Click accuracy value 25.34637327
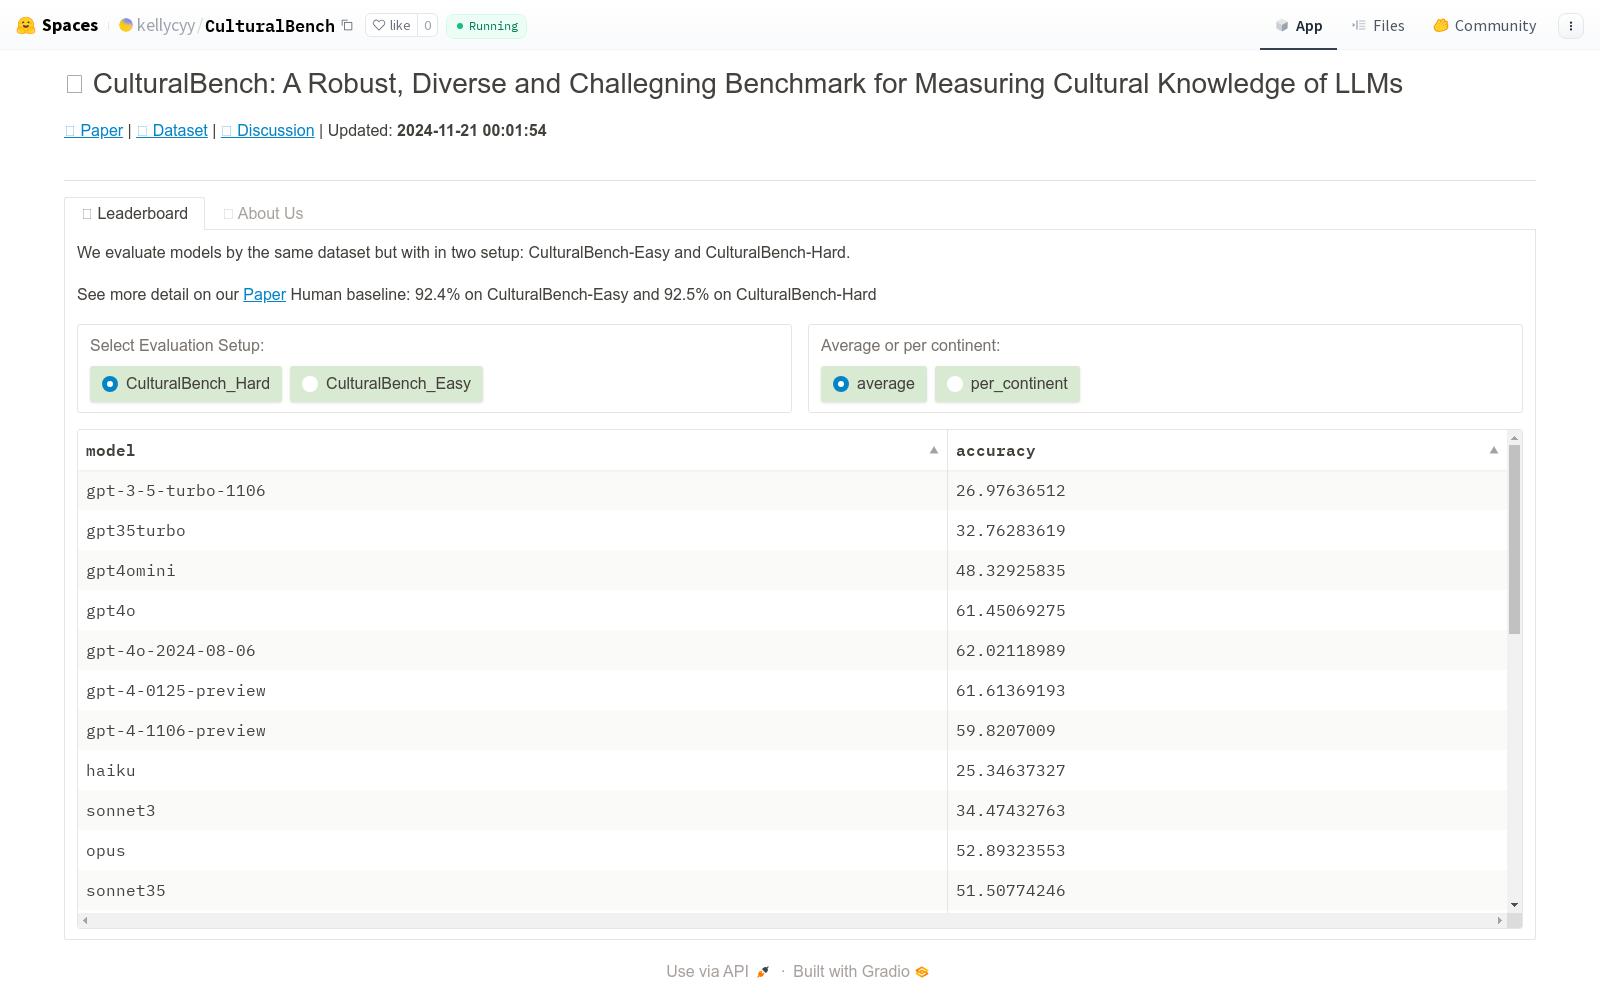 1010,771
